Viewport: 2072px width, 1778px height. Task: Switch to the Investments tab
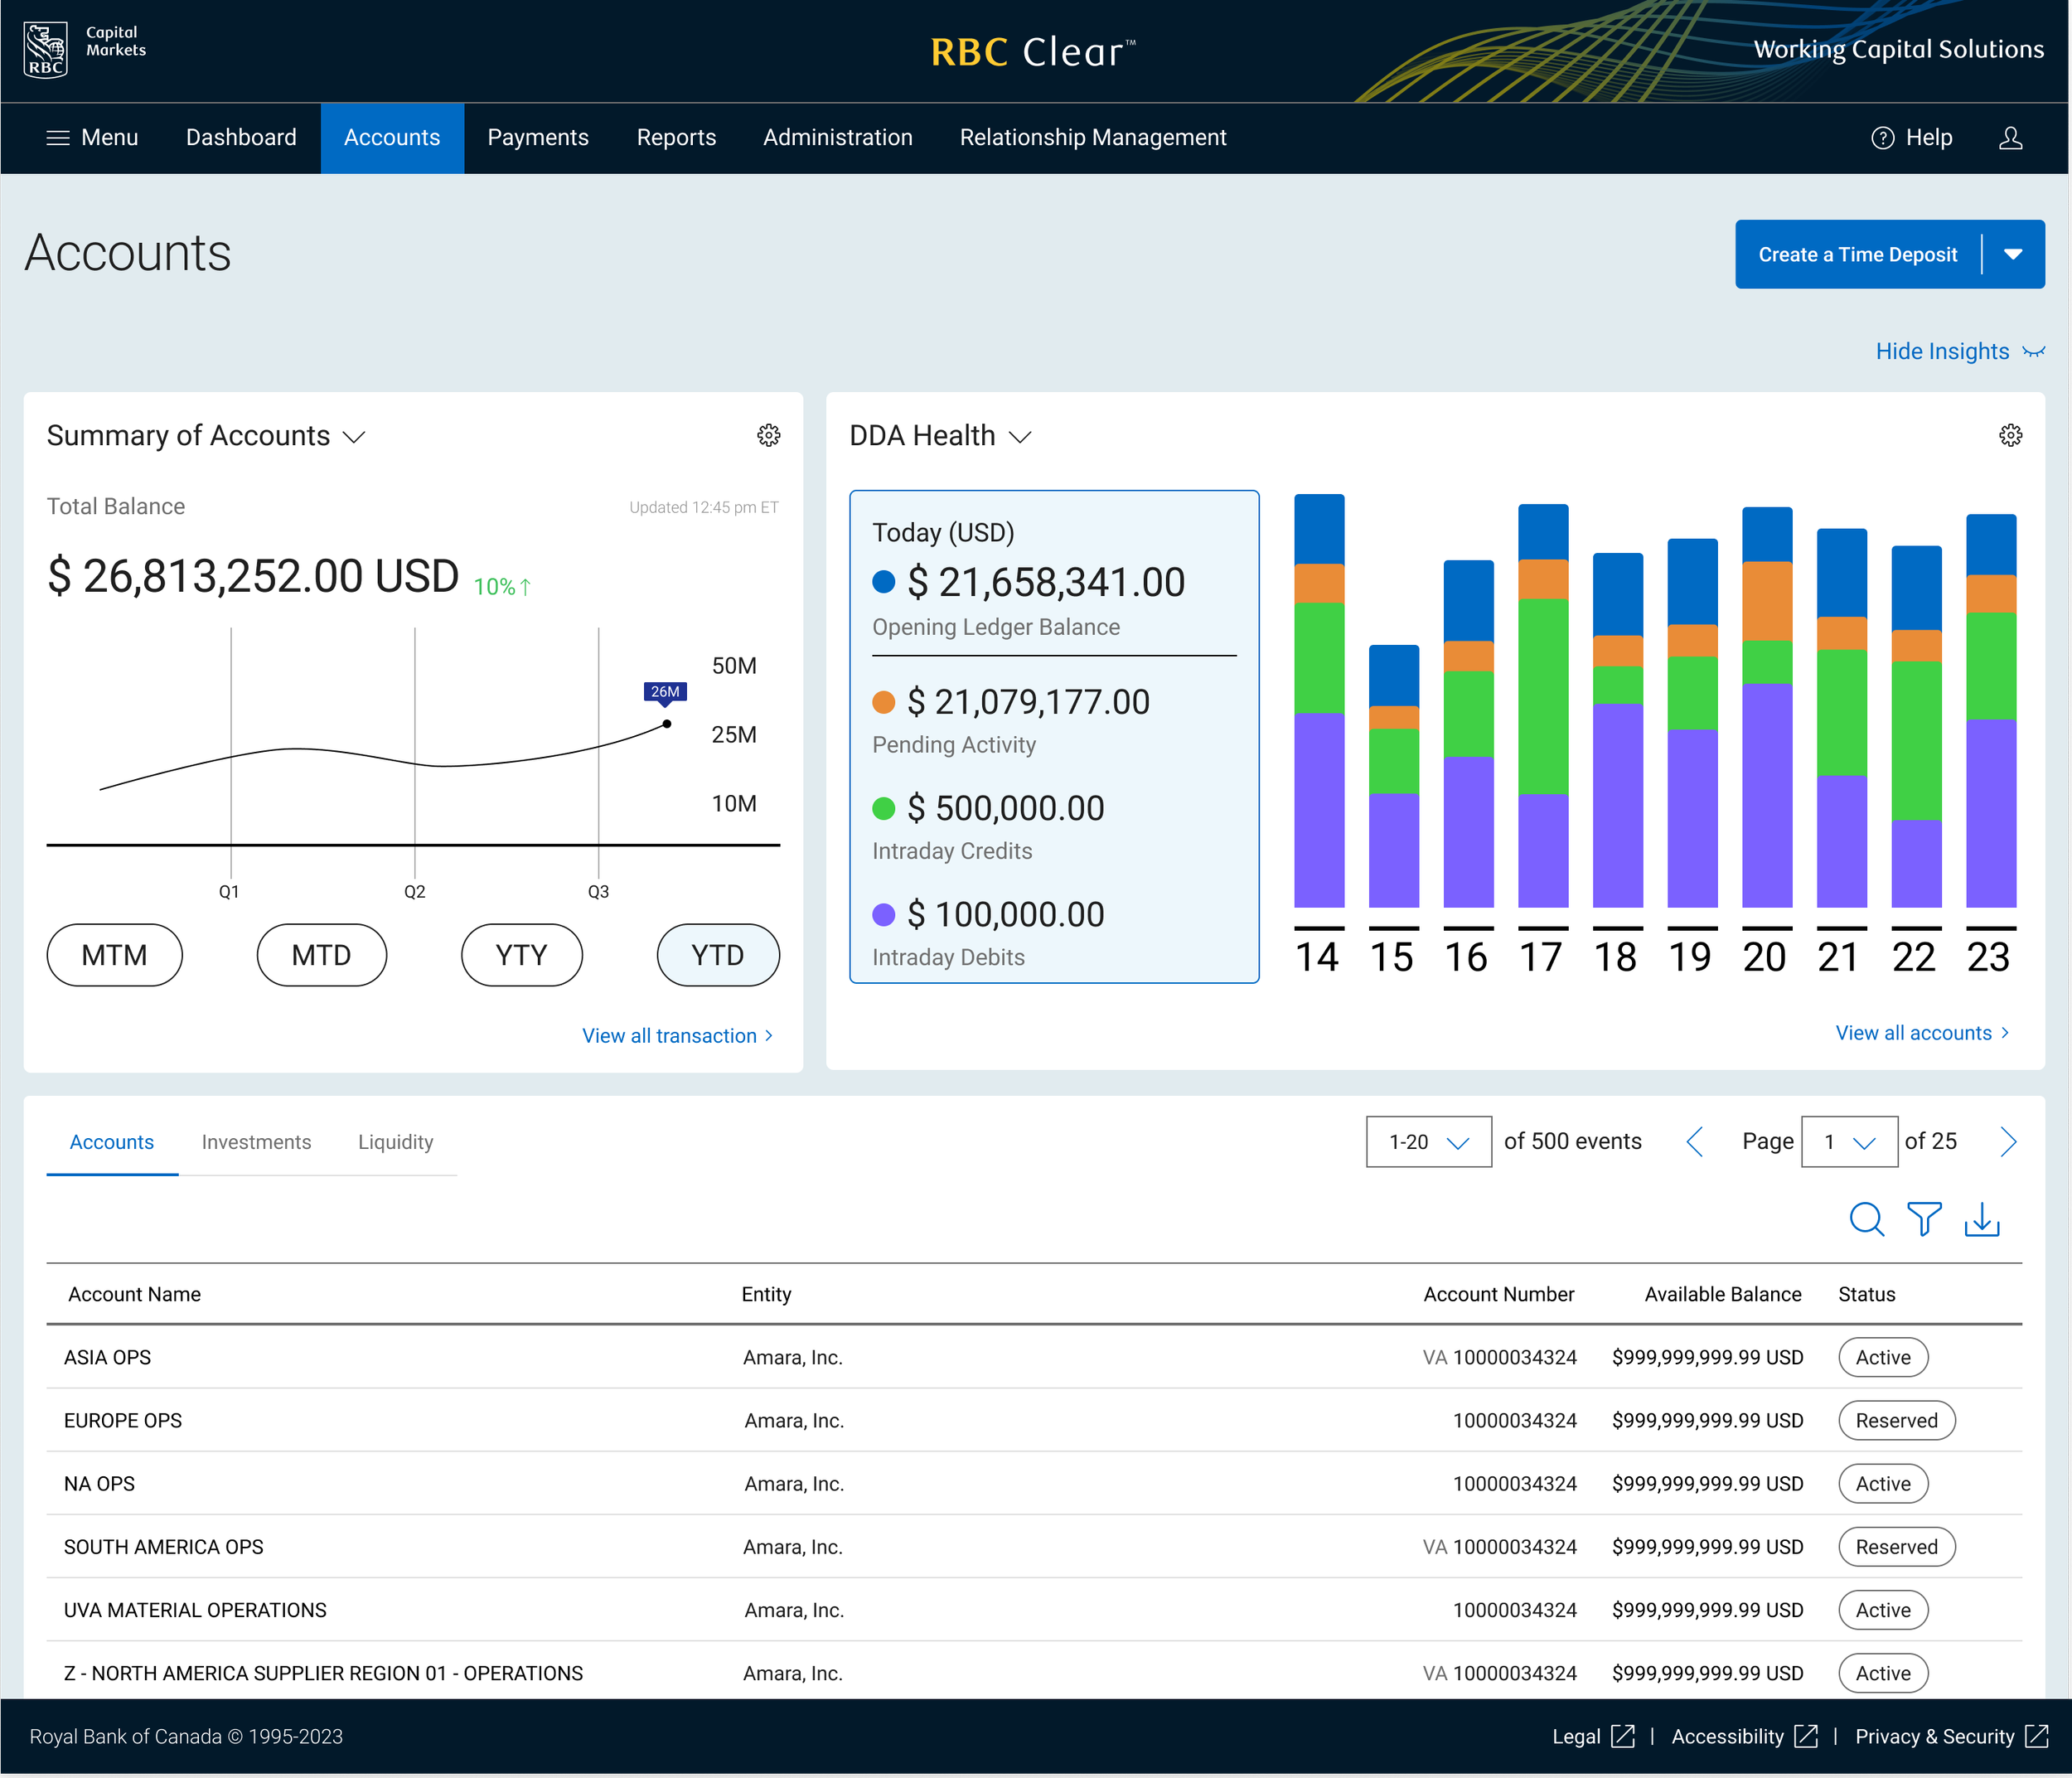256,1142
